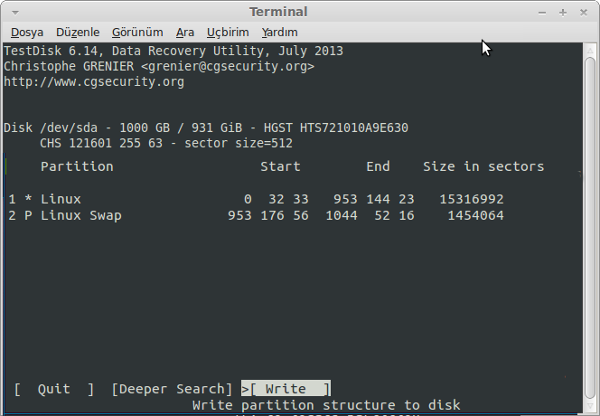
Task: Open the Yardım menu
Action: (279, 33)
